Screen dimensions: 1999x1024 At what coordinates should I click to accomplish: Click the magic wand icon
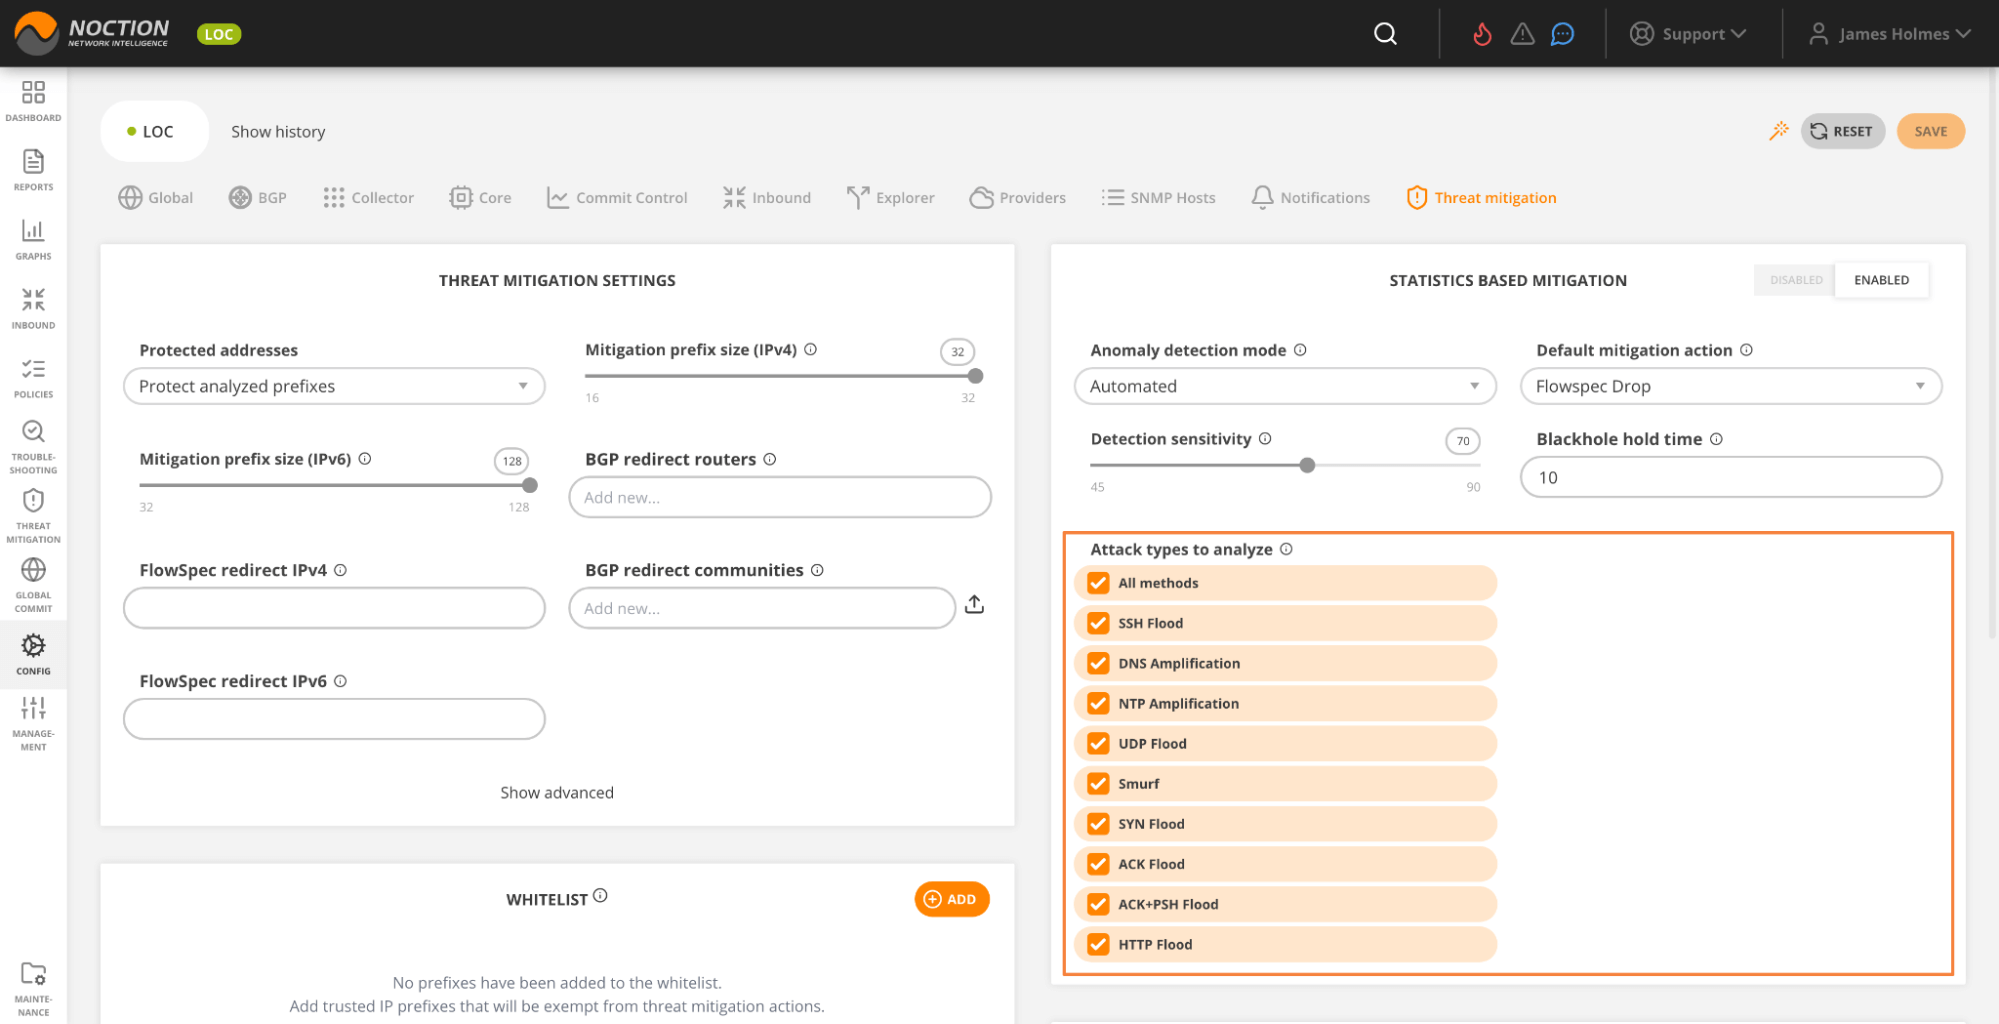(x=1778, y=131)
